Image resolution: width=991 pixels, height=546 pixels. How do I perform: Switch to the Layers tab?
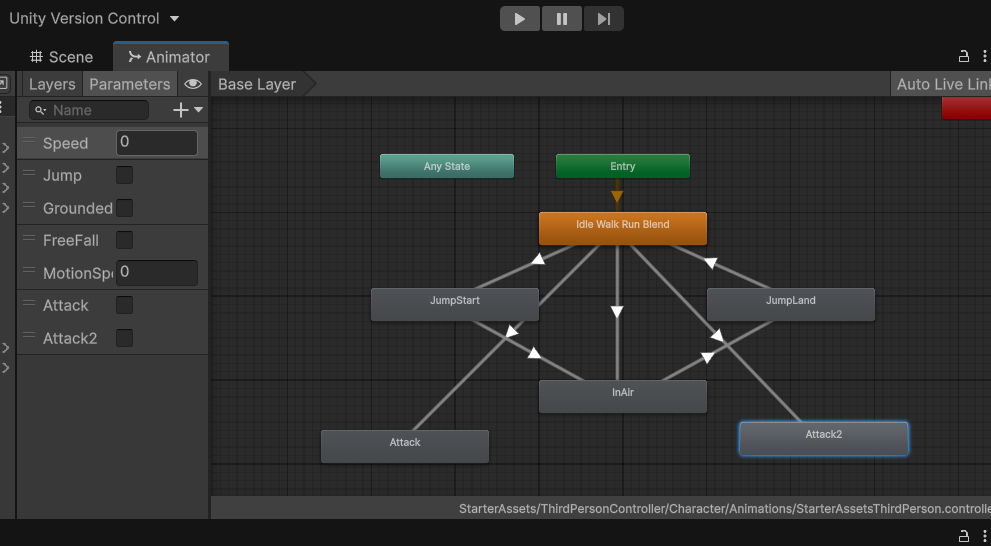click(x=51, y=84)
